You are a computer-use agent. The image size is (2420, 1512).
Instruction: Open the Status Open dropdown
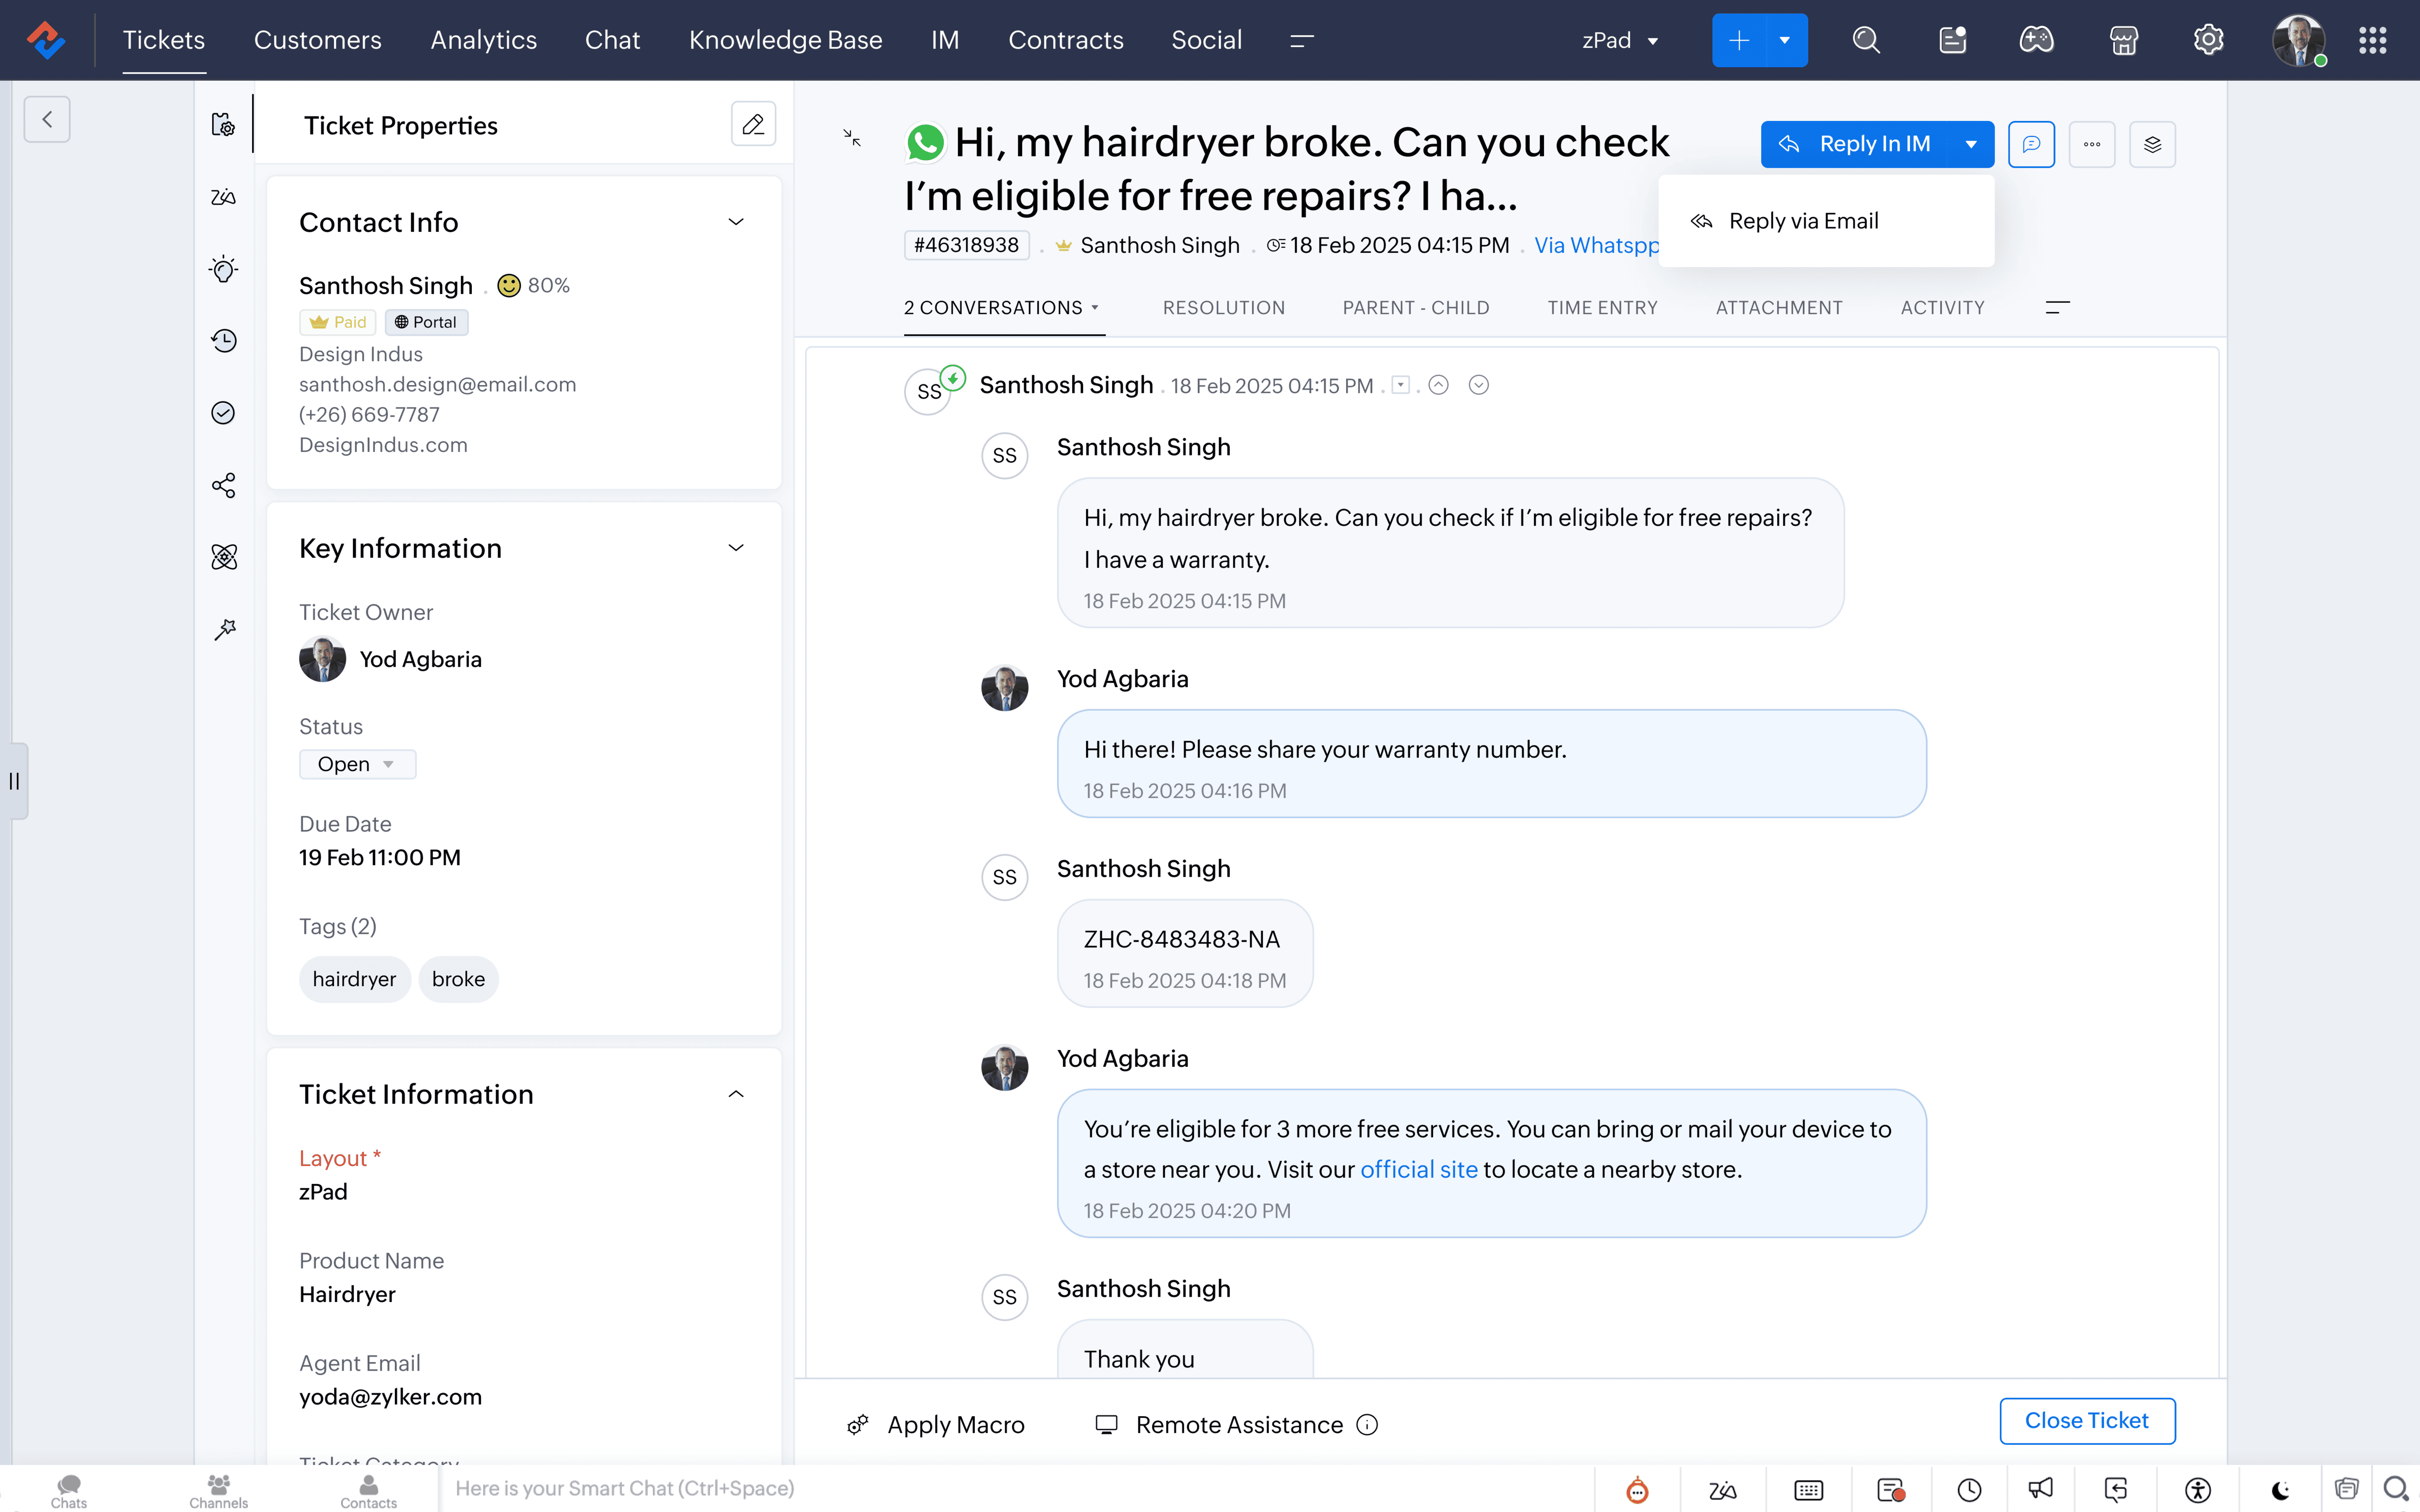click(357, 764)
